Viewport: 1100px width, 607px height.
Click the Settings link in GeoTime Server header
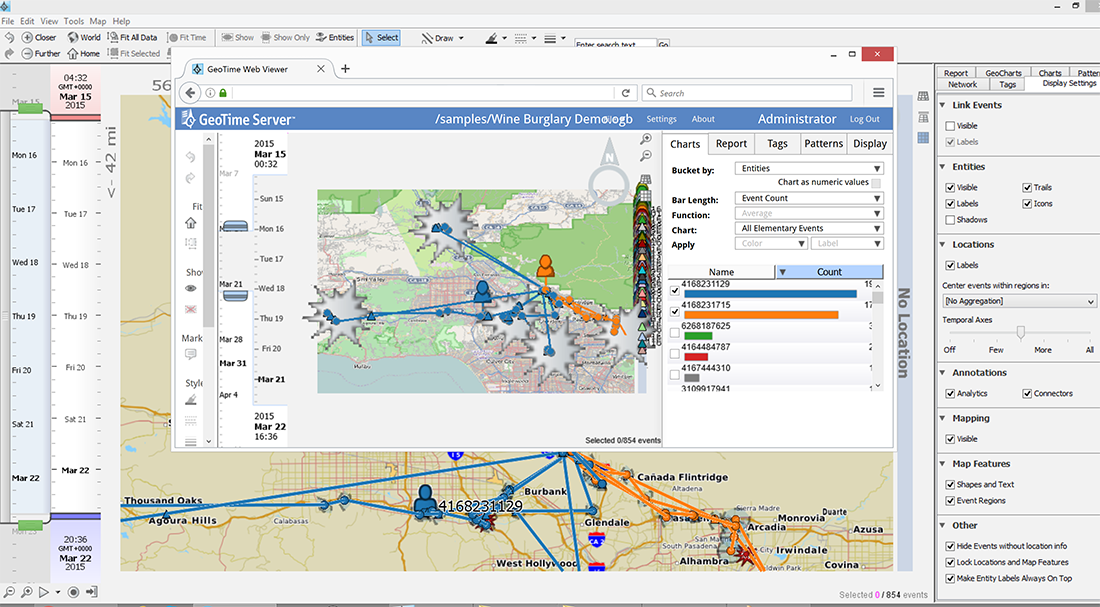tap(662, 119)
